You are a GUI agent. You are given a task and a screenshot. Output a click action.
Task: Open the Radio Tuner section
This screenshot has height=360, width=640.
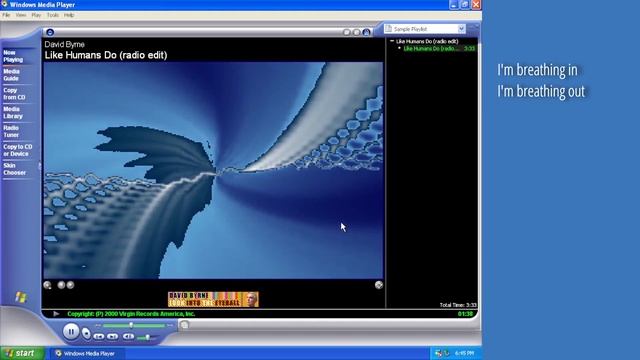coord(11,131)
